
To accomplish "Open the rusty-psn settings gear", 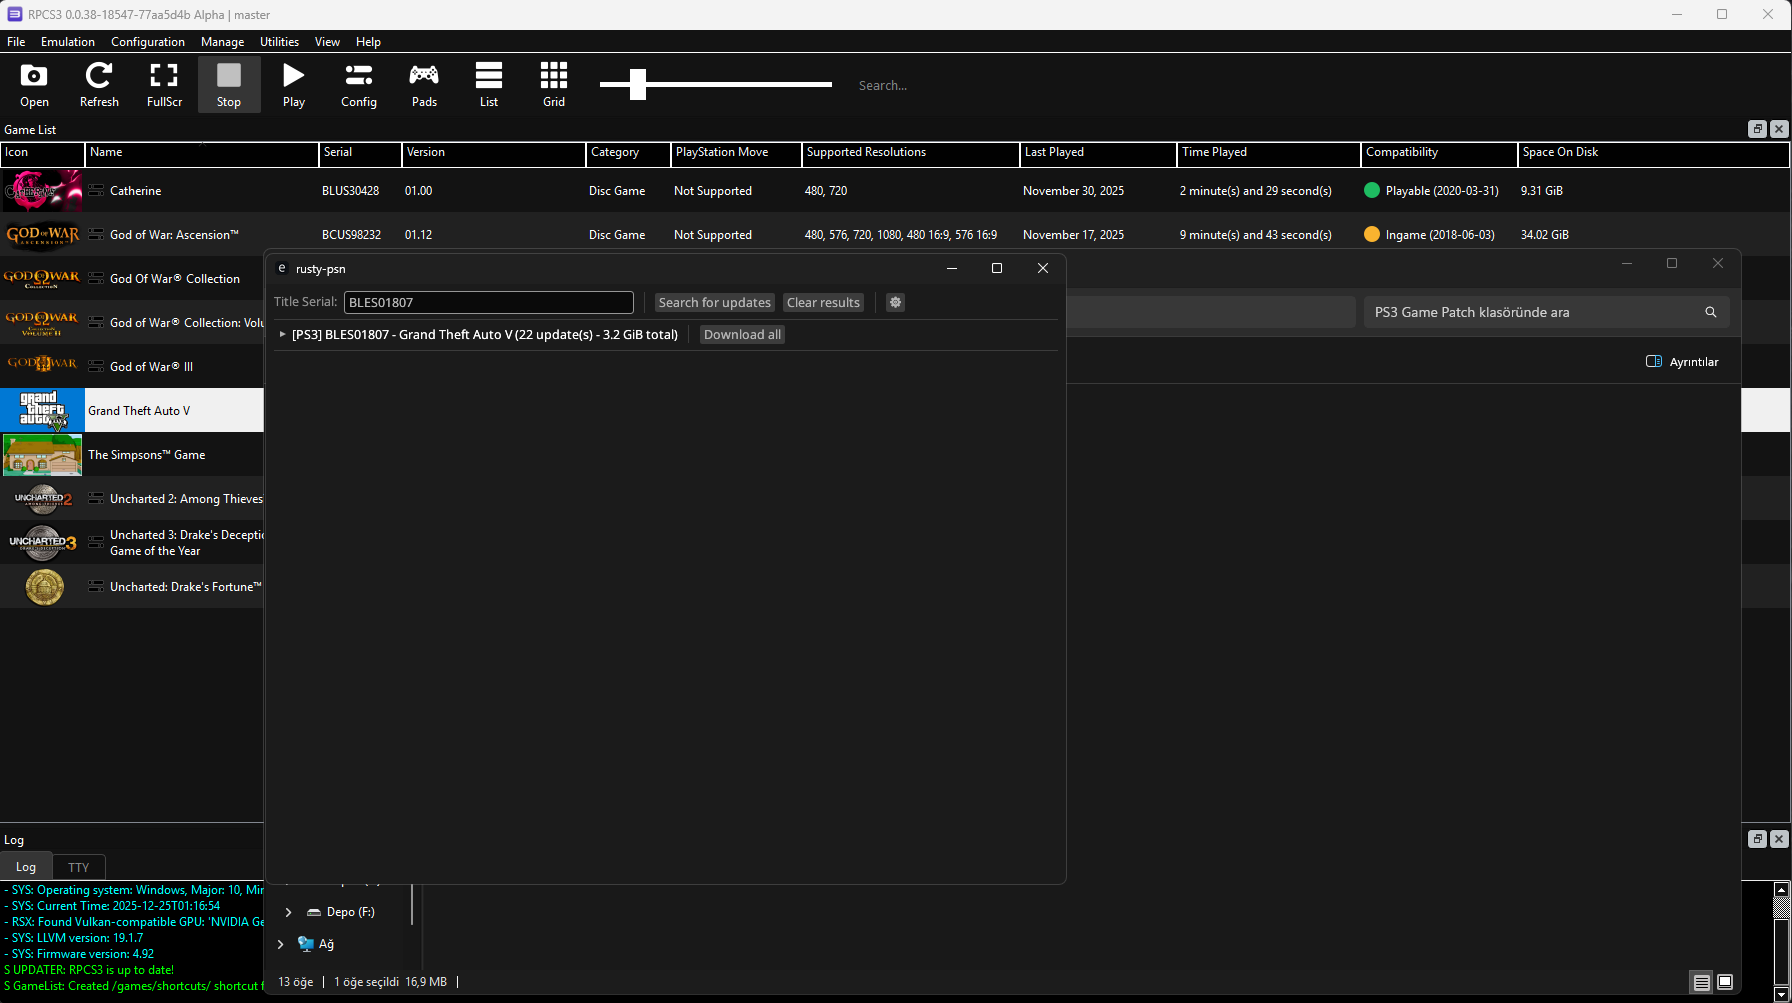I will pyautogui.click(x=896, y=302).
